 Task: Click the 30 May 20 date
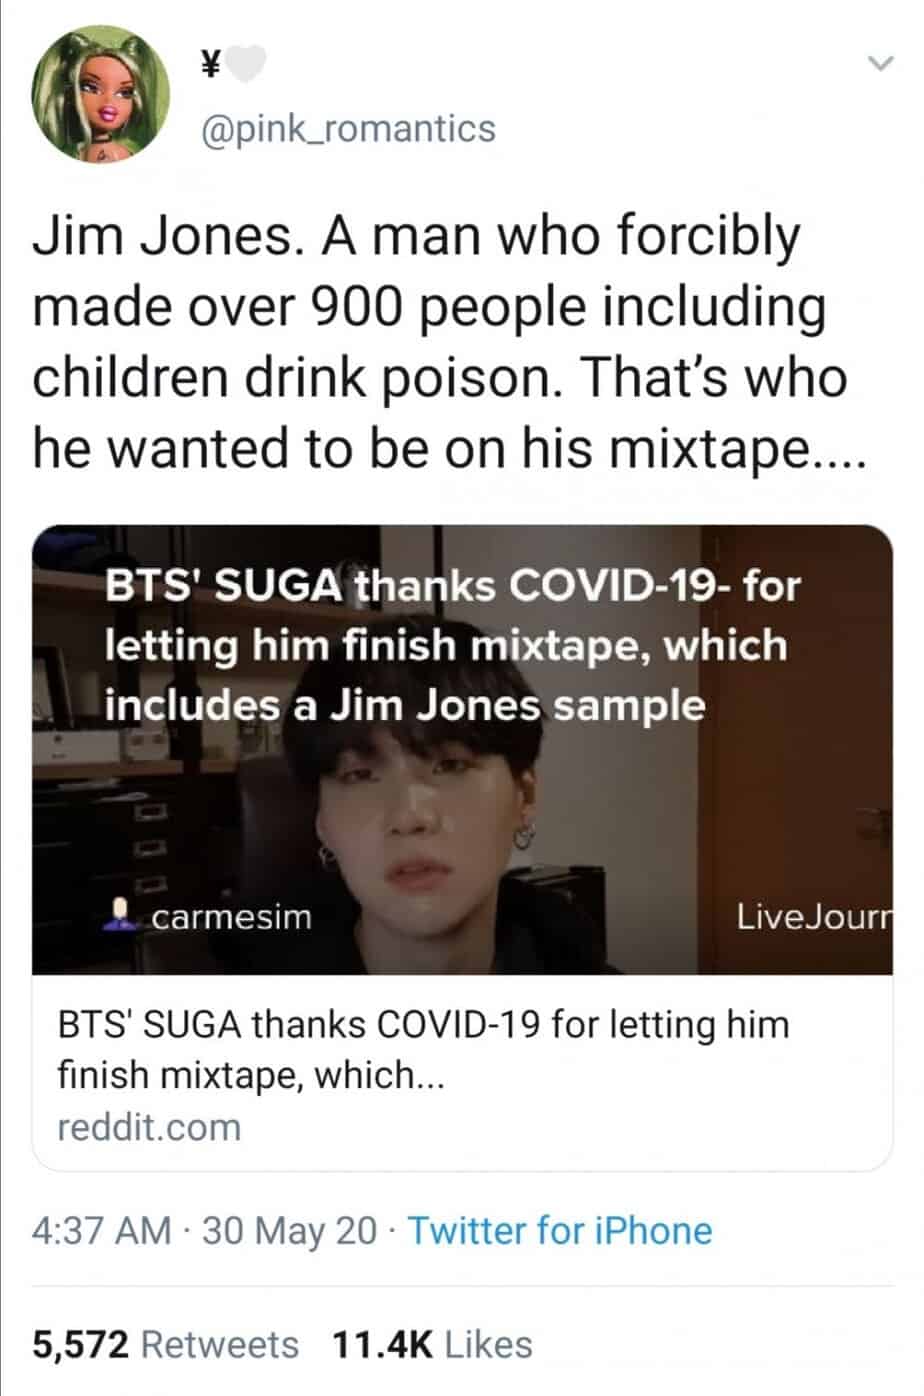tap(290, 1230)
